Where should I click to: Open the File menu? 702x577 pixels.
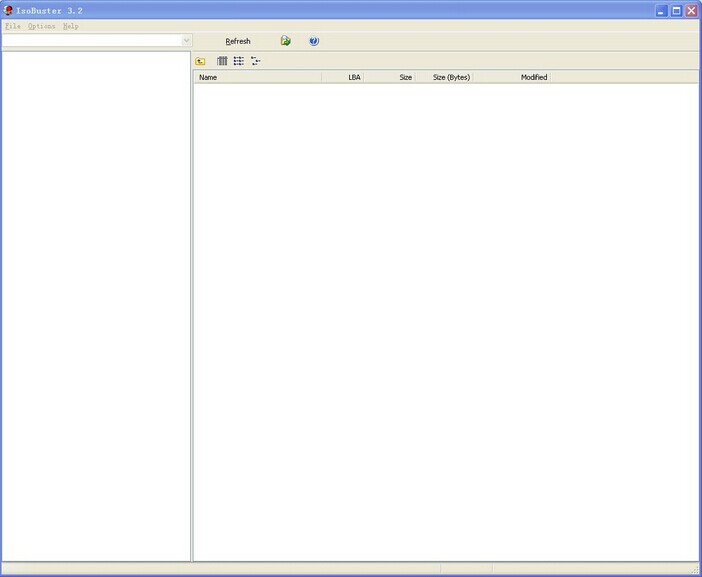[x=12, y=26]
